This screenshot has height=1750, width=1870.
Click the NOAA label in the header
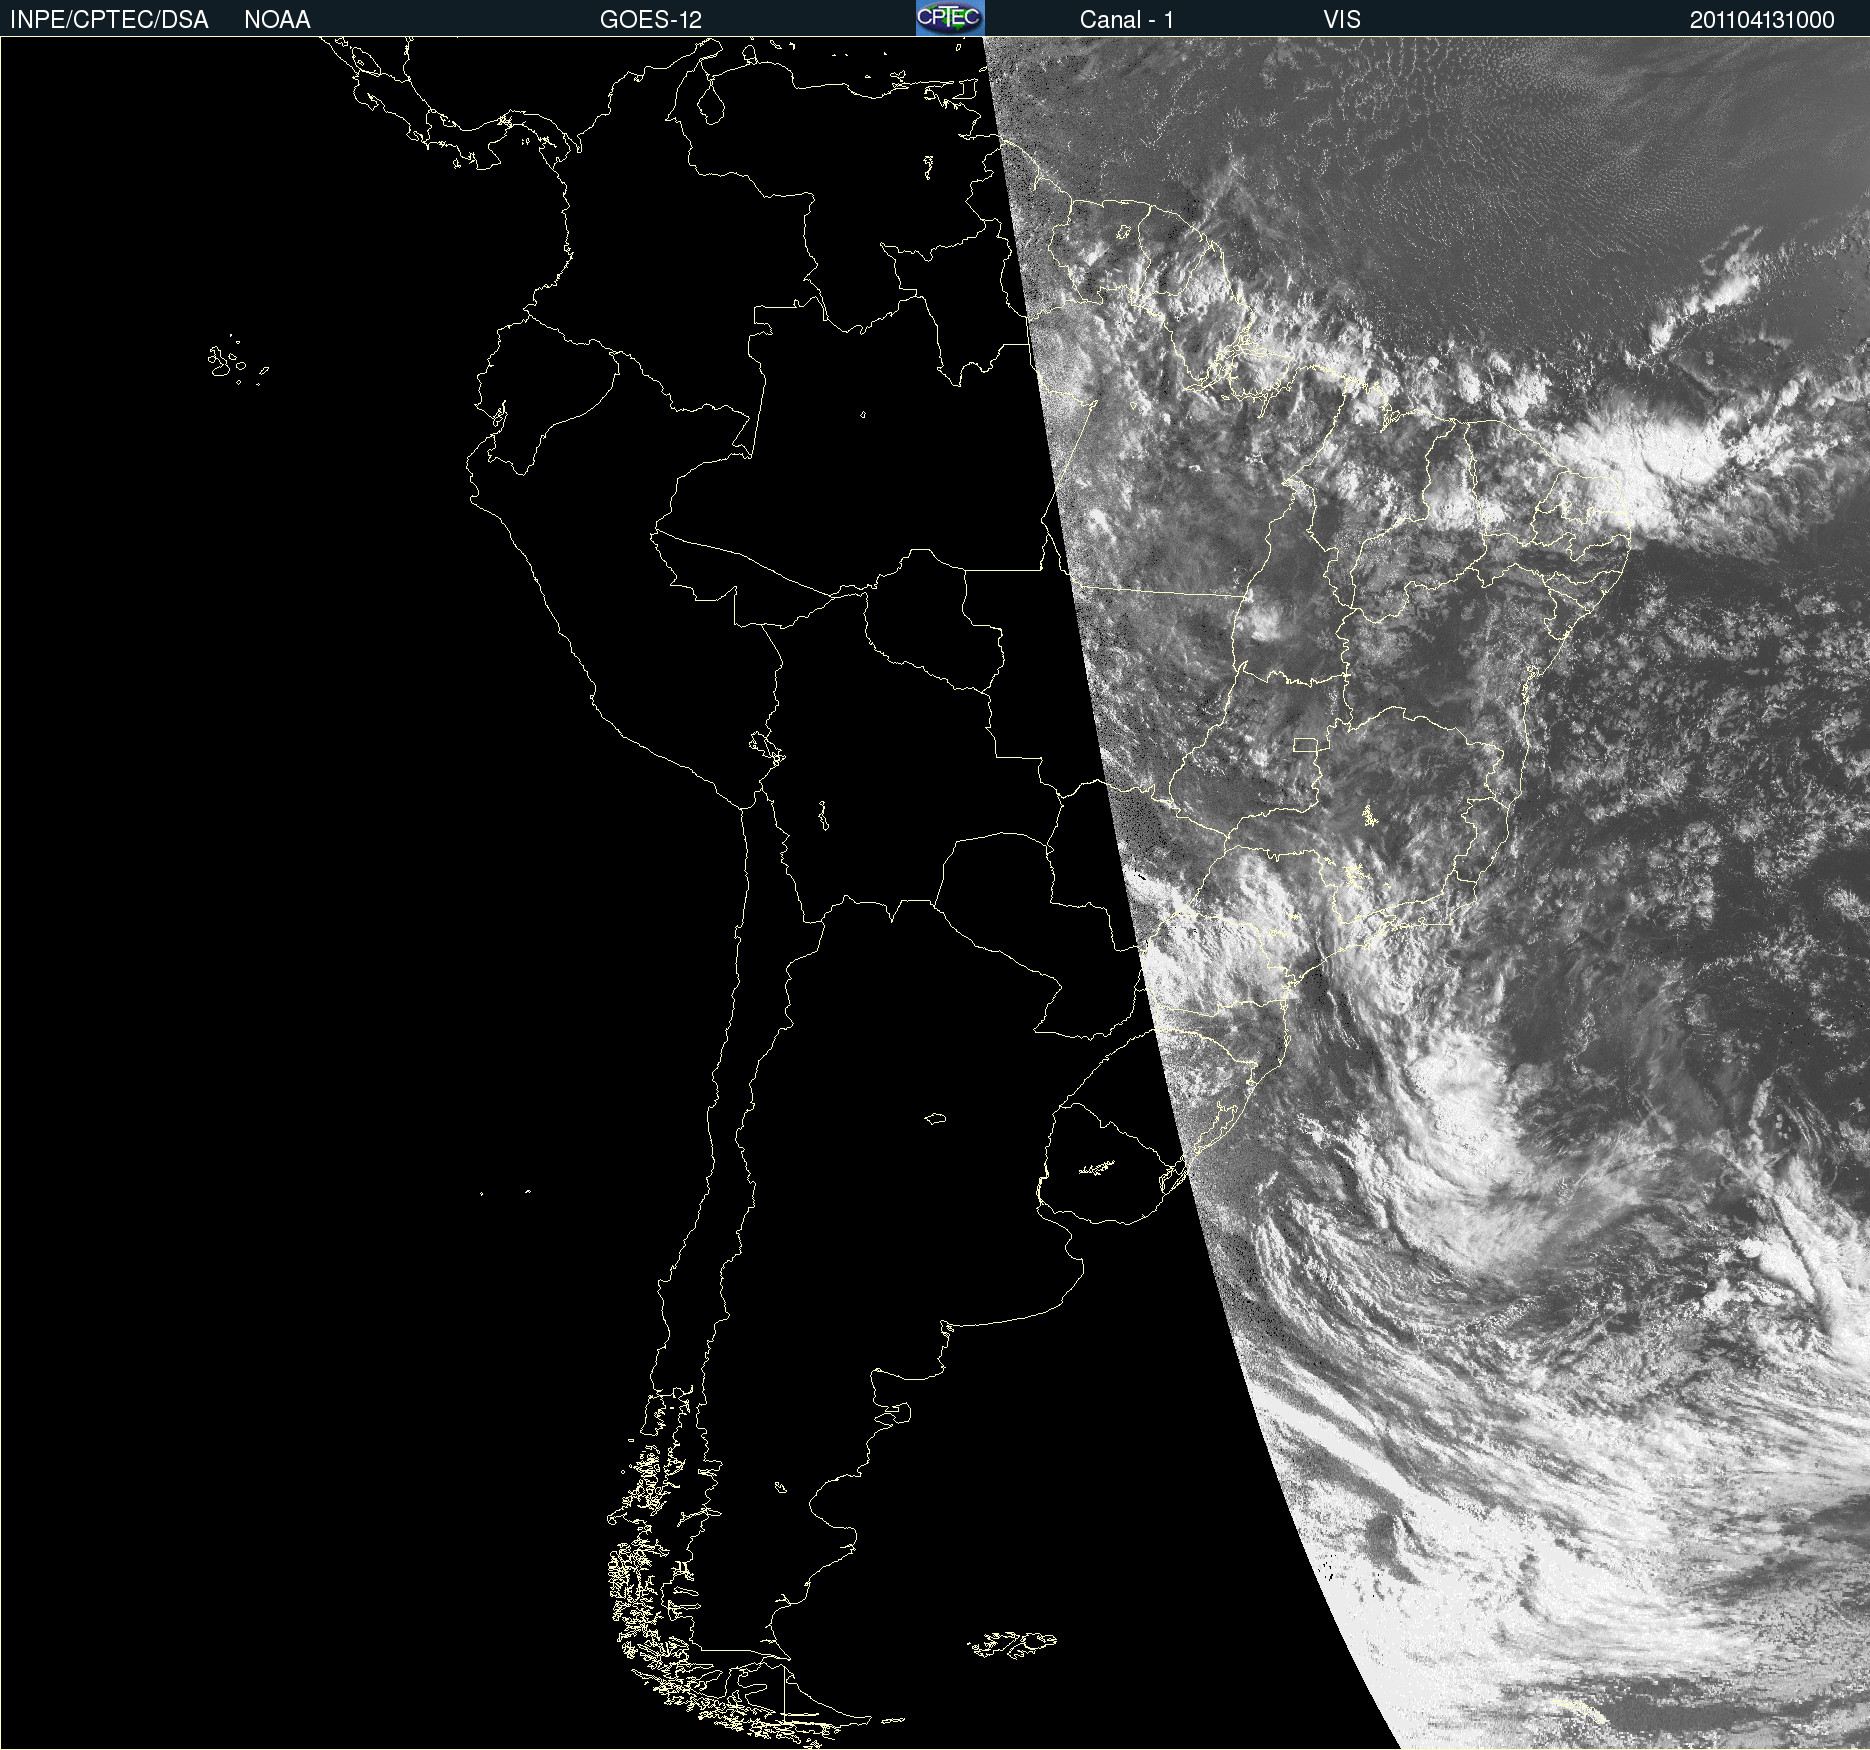coord(277,20)
